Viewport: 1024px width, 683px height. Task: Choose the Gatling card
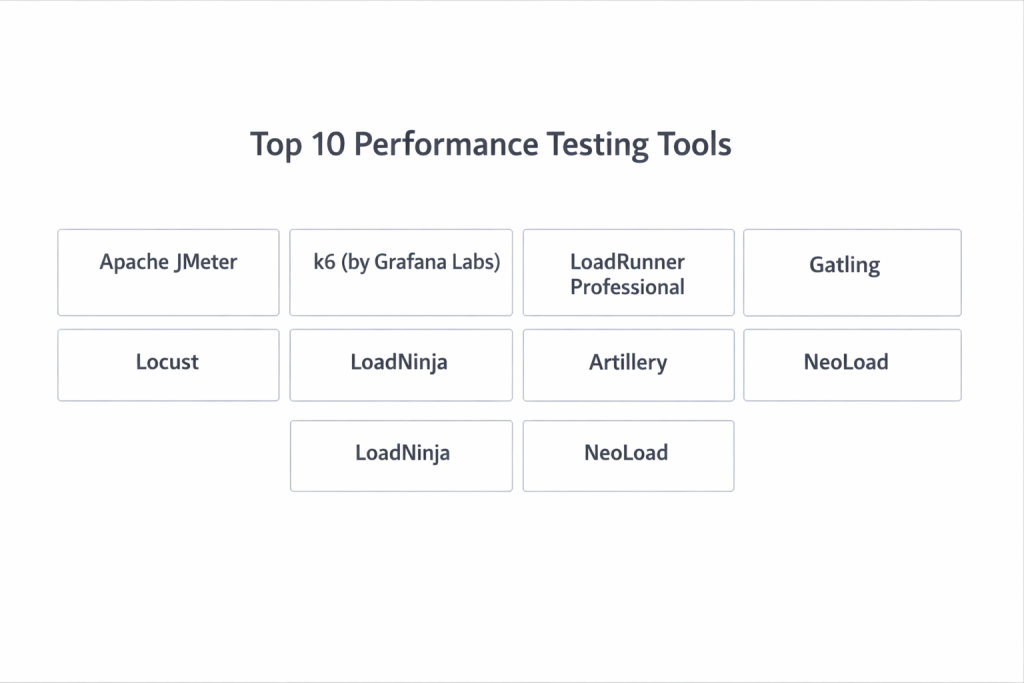[852, 272]
